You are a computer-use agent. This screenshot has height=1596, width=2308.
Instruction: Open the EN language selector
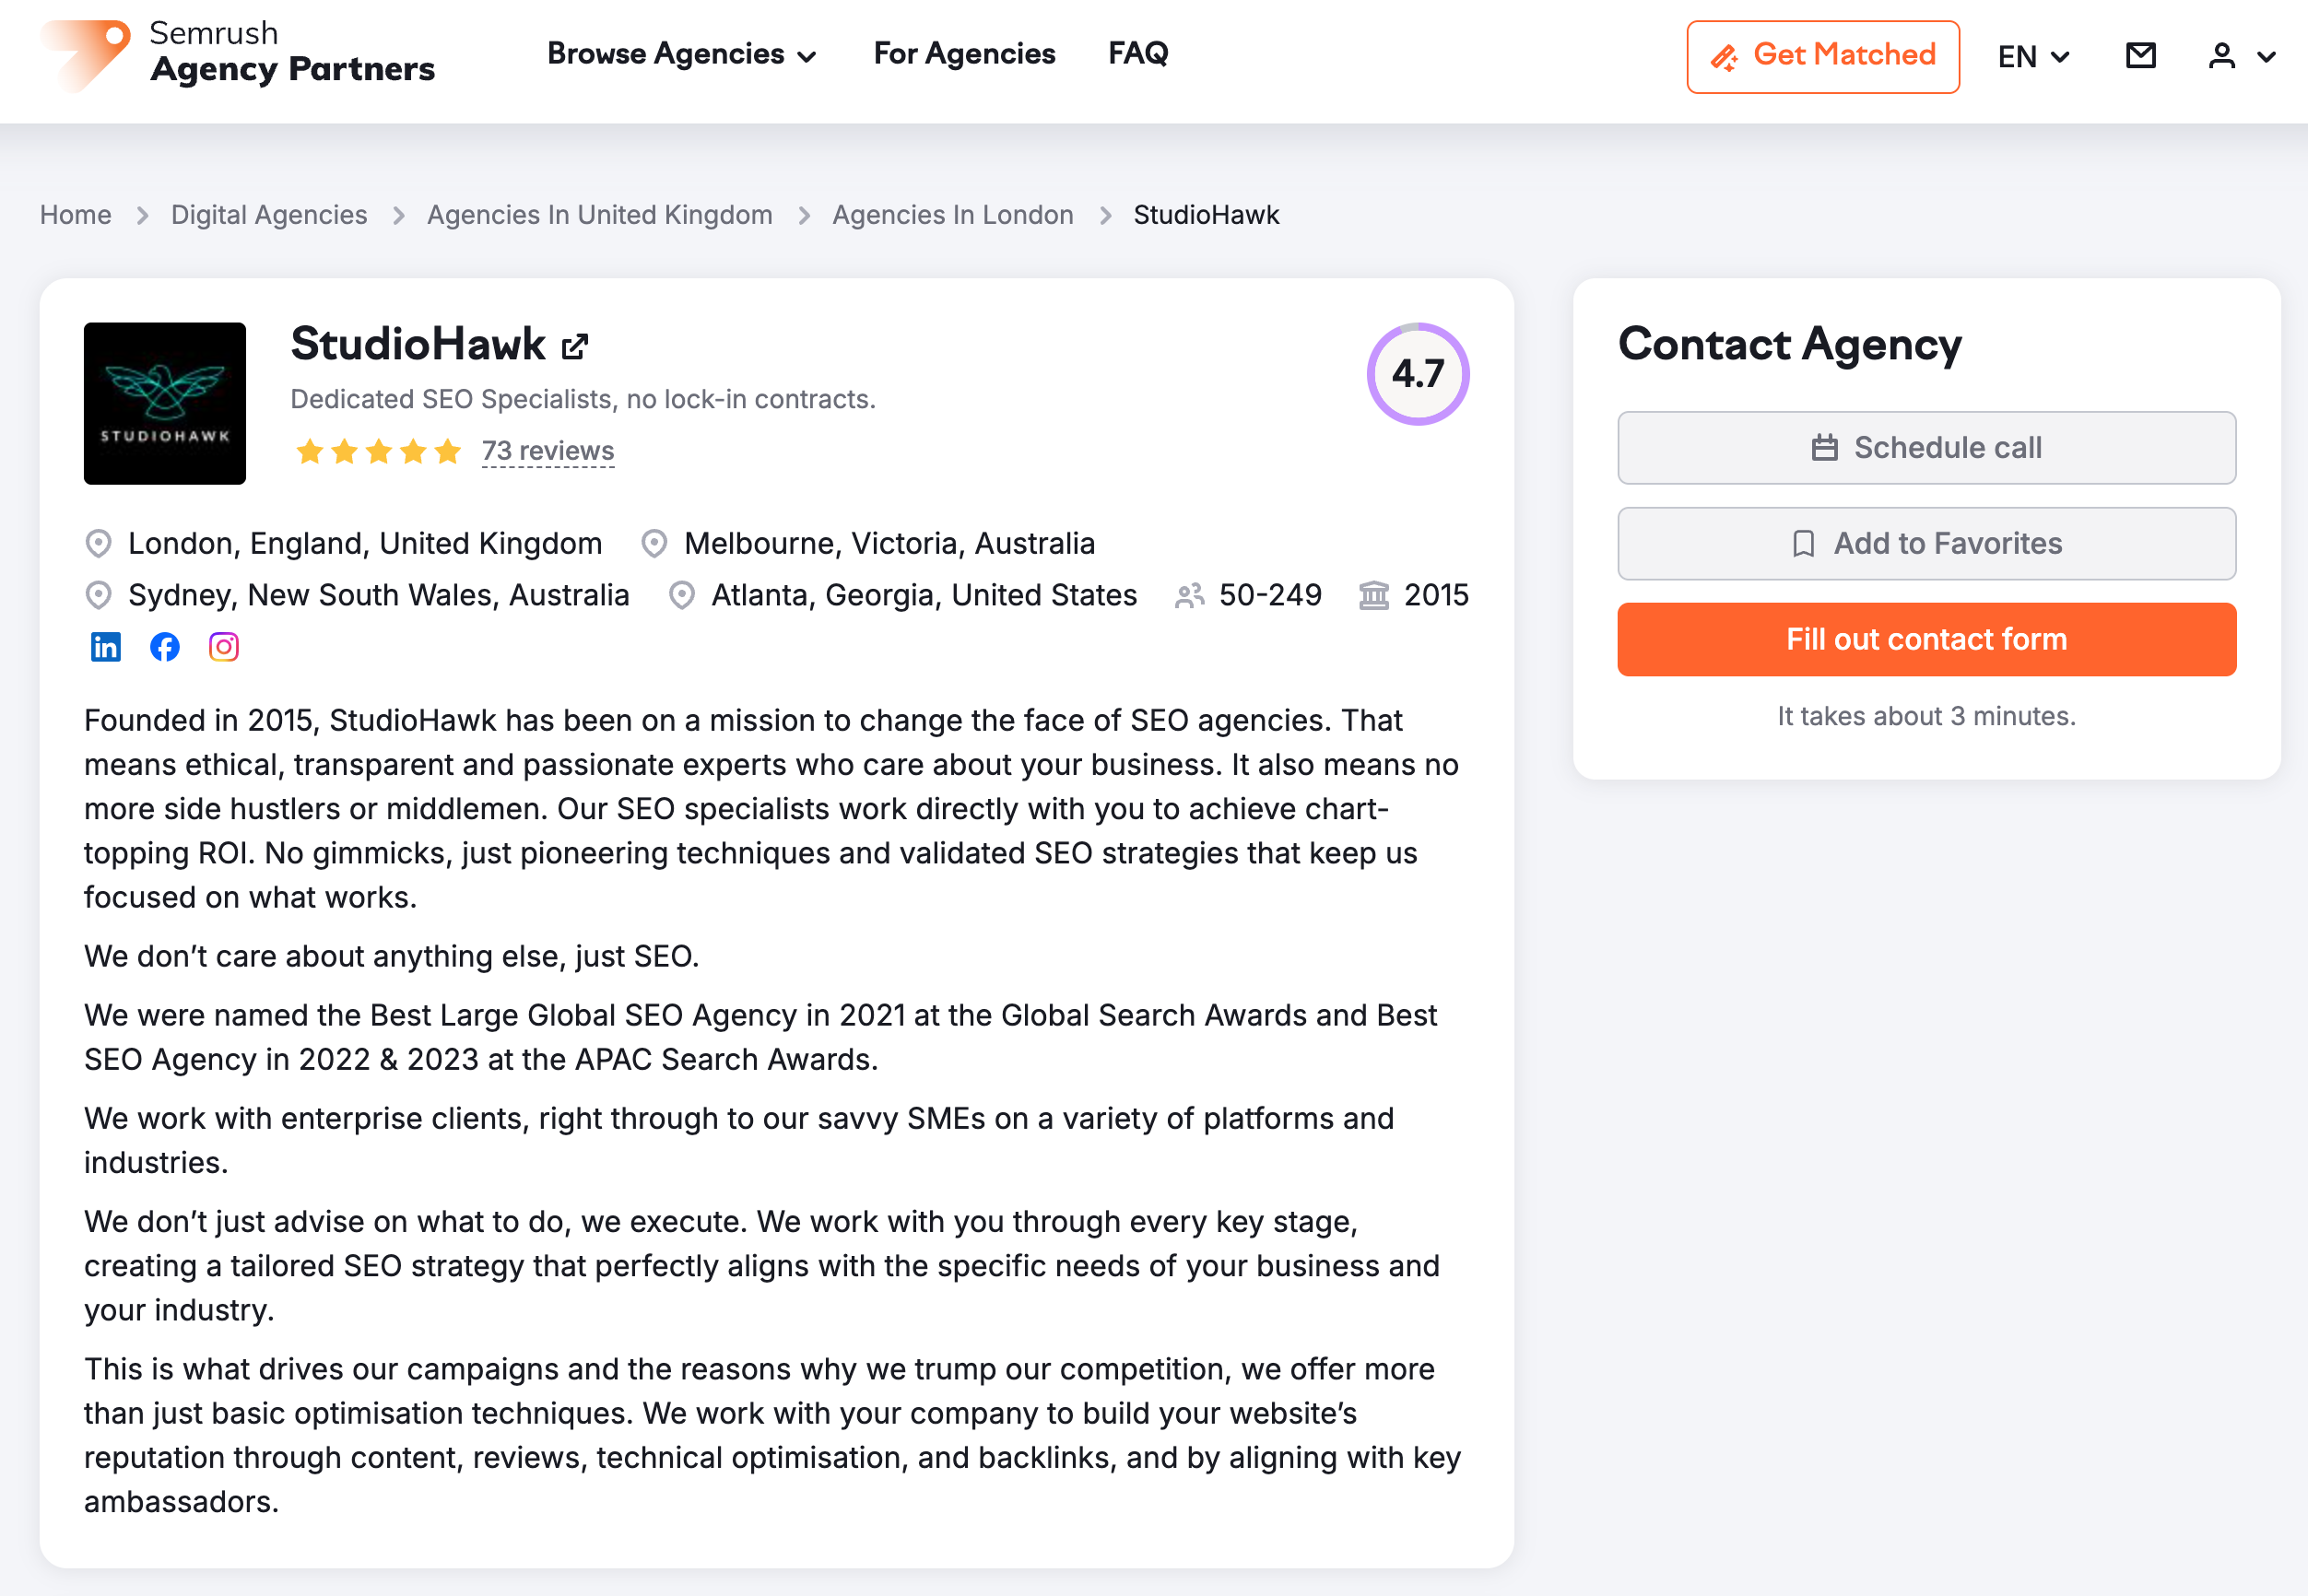(2033, 57)
